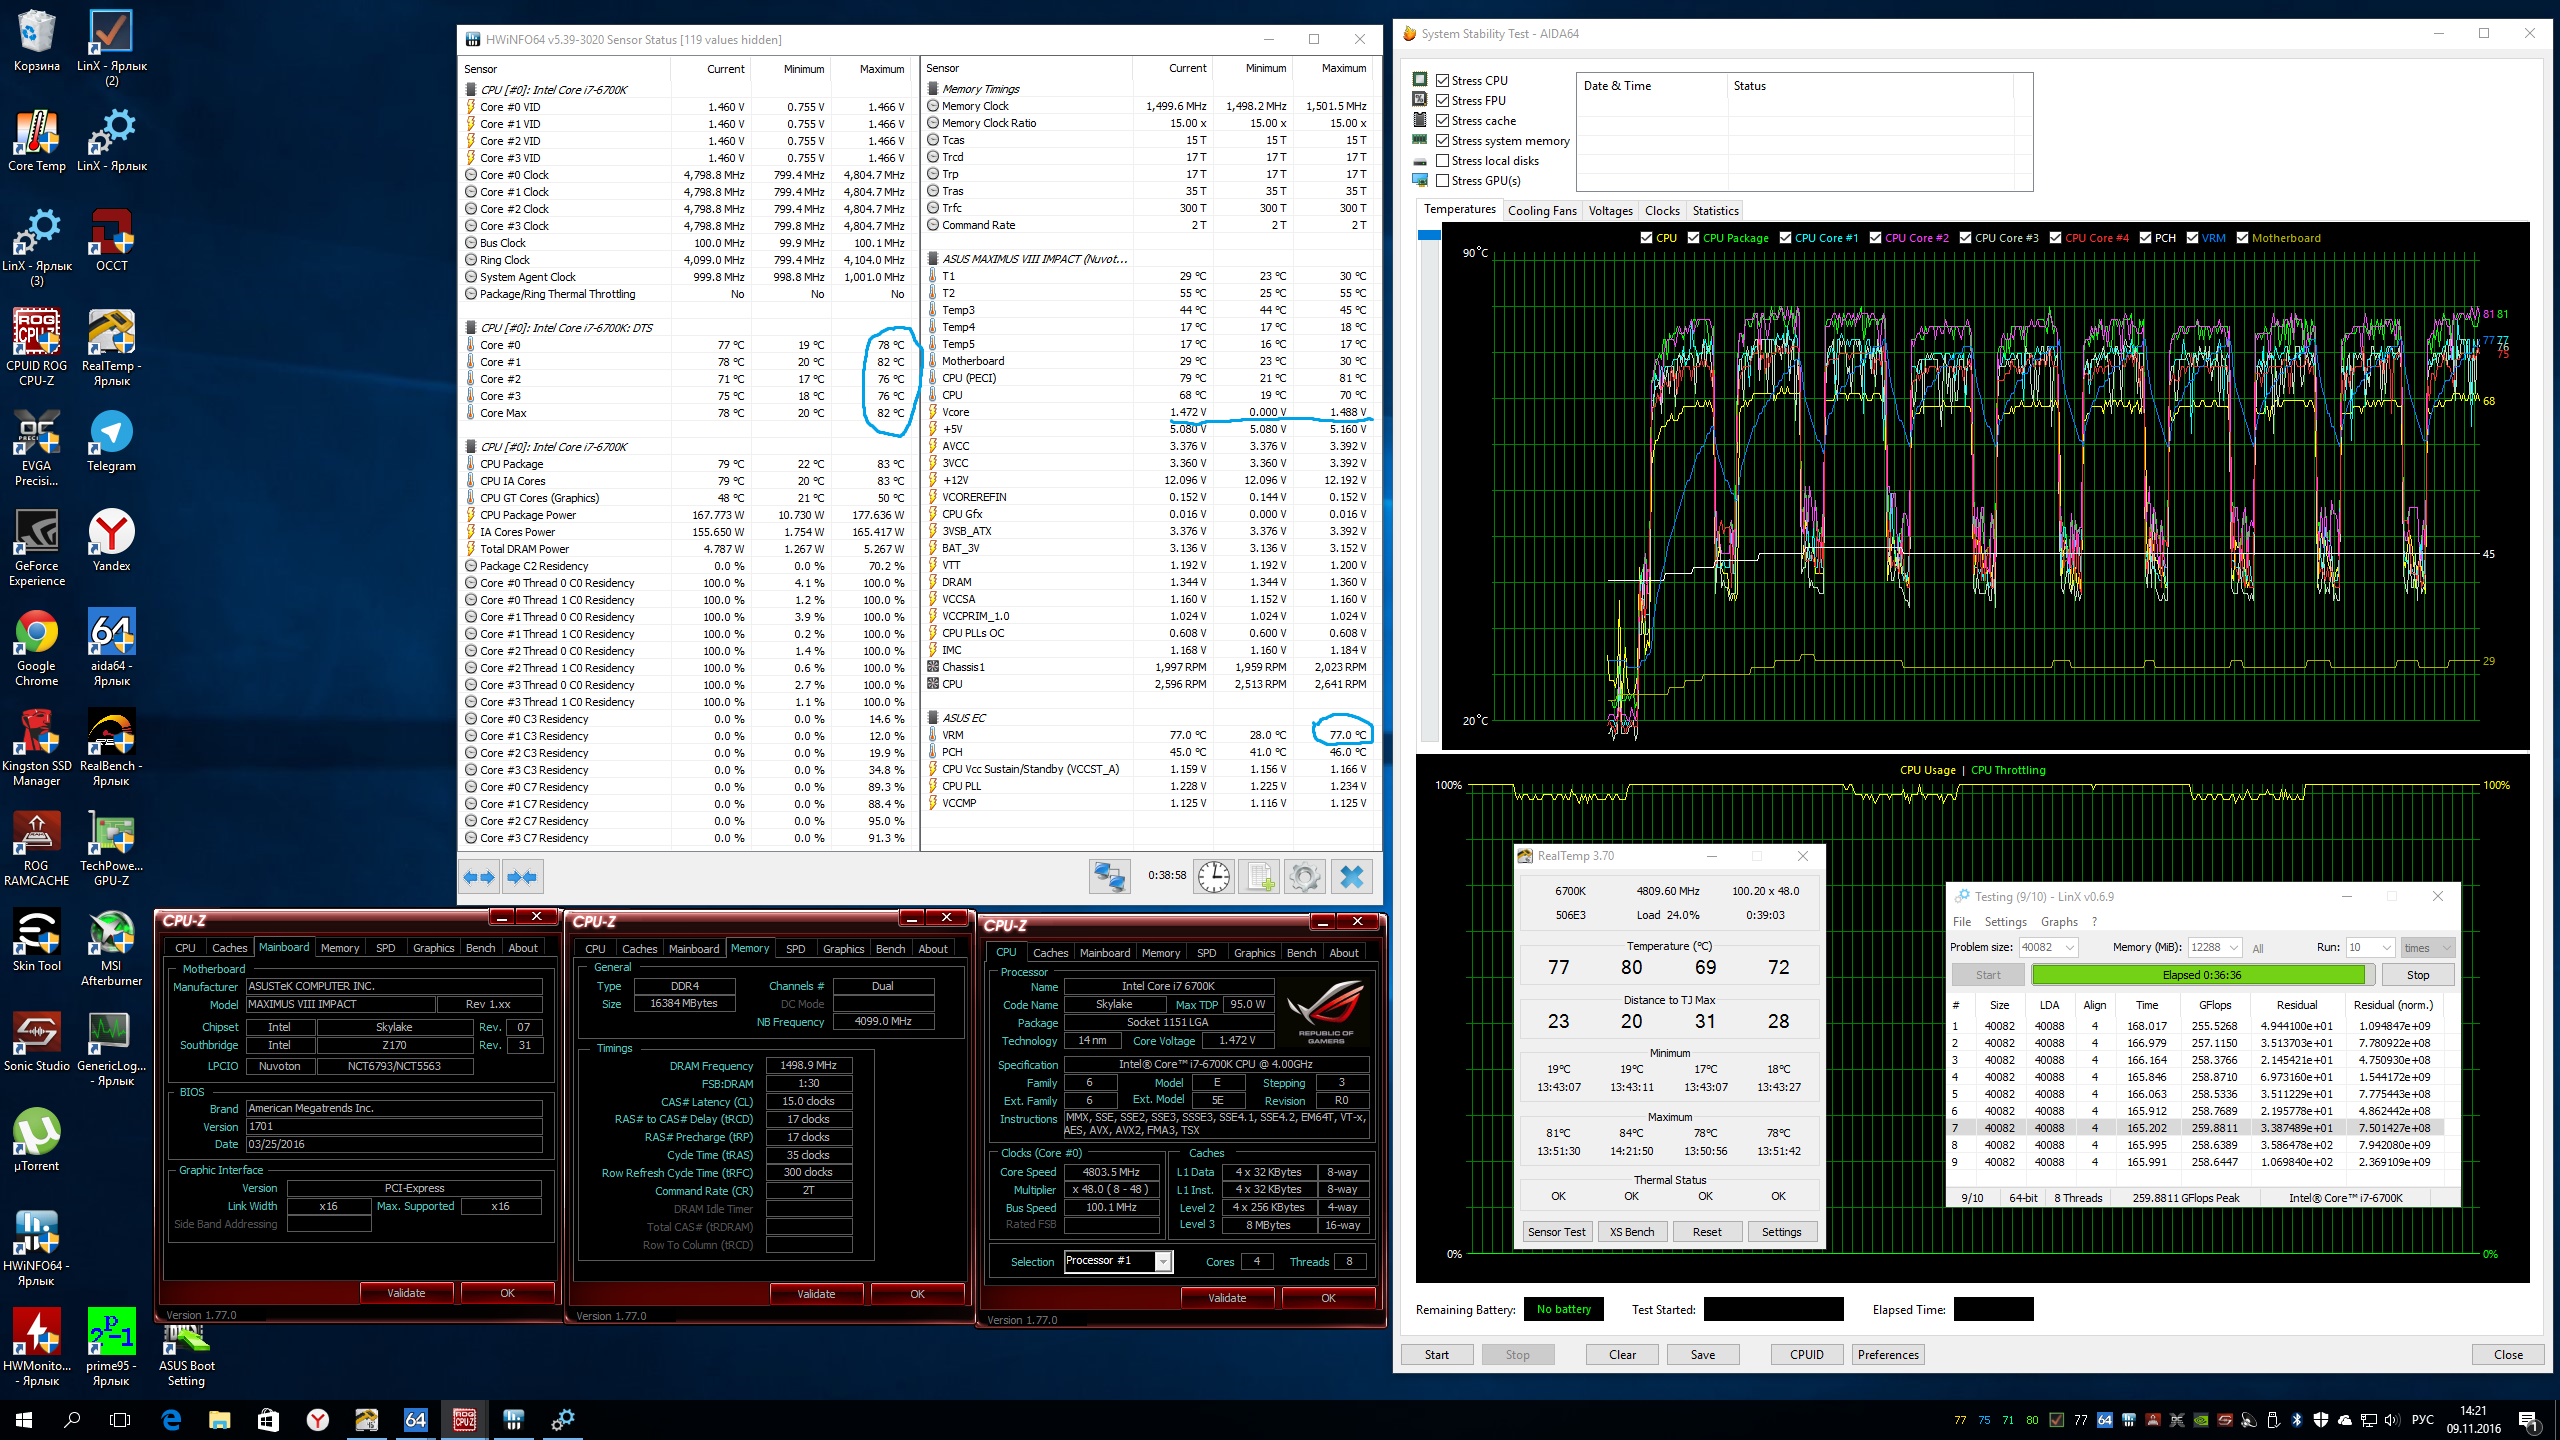The height and width of the screenshot is (1440, 2560).
Task: Click HWiNFO expand columns left-right arrows icon
Action: [479, 877]
